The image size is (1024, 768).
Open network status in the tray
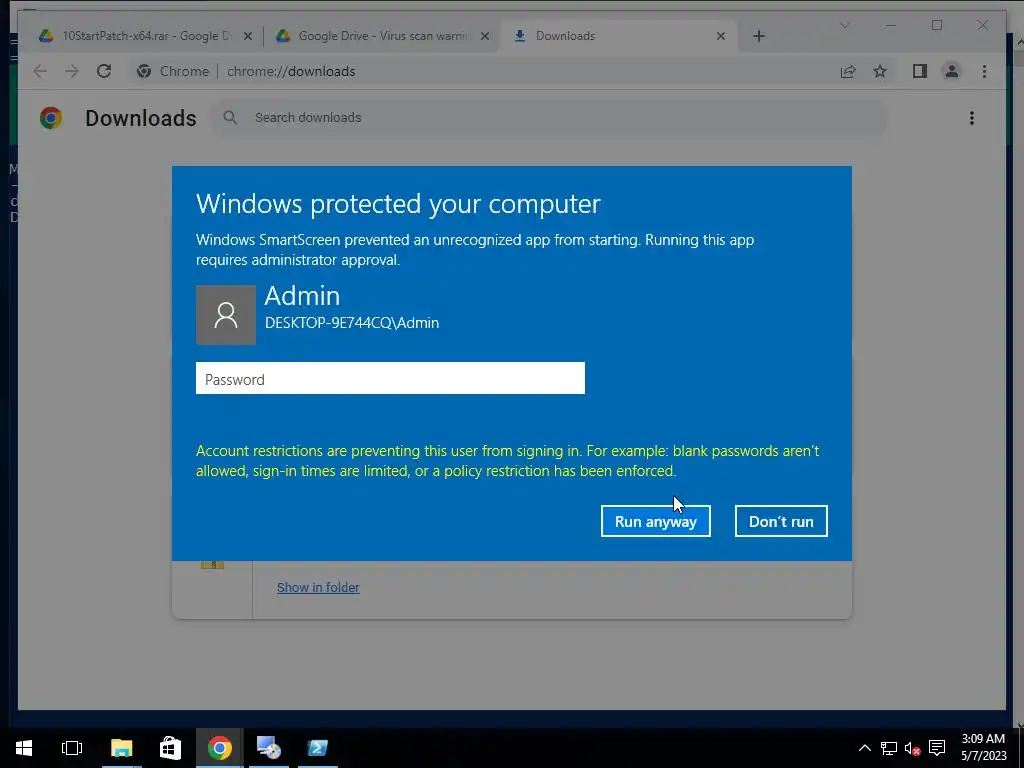[888, 748]
